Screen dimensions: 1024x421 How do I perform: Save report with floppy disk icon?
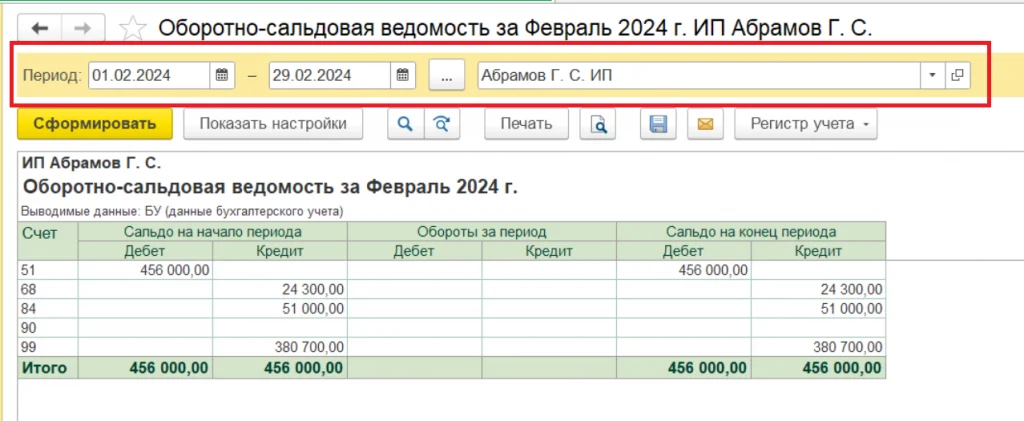coord(658,124)
